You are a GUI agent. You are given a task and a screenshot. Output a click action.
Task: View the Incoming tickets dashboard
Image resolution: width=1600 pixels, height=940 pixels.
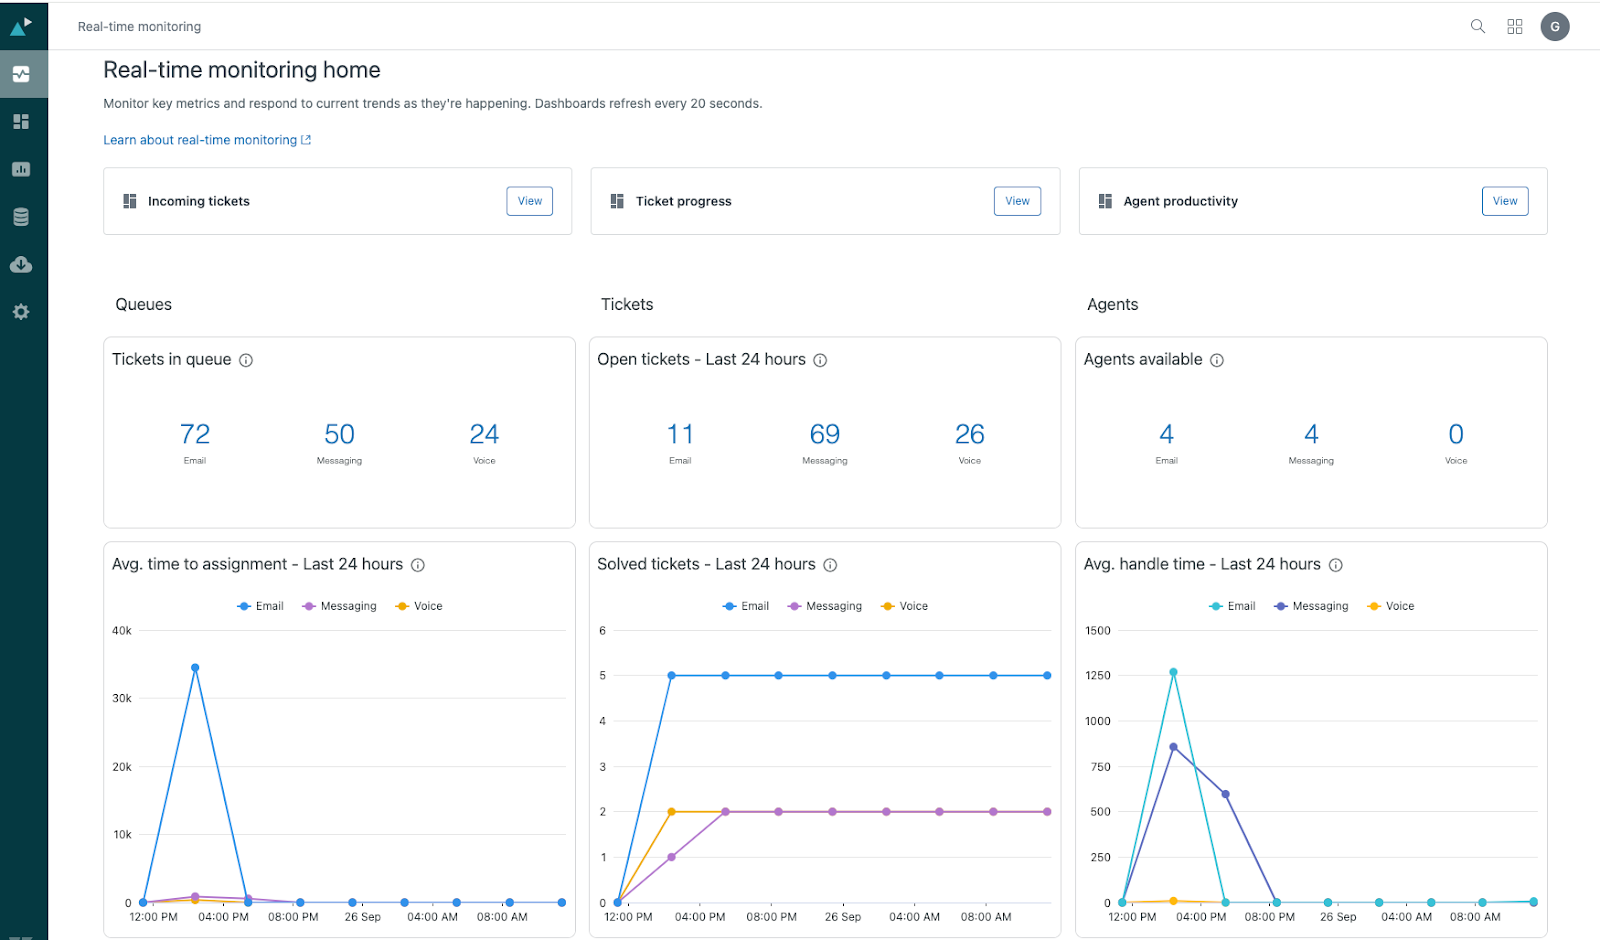point(529,201)
